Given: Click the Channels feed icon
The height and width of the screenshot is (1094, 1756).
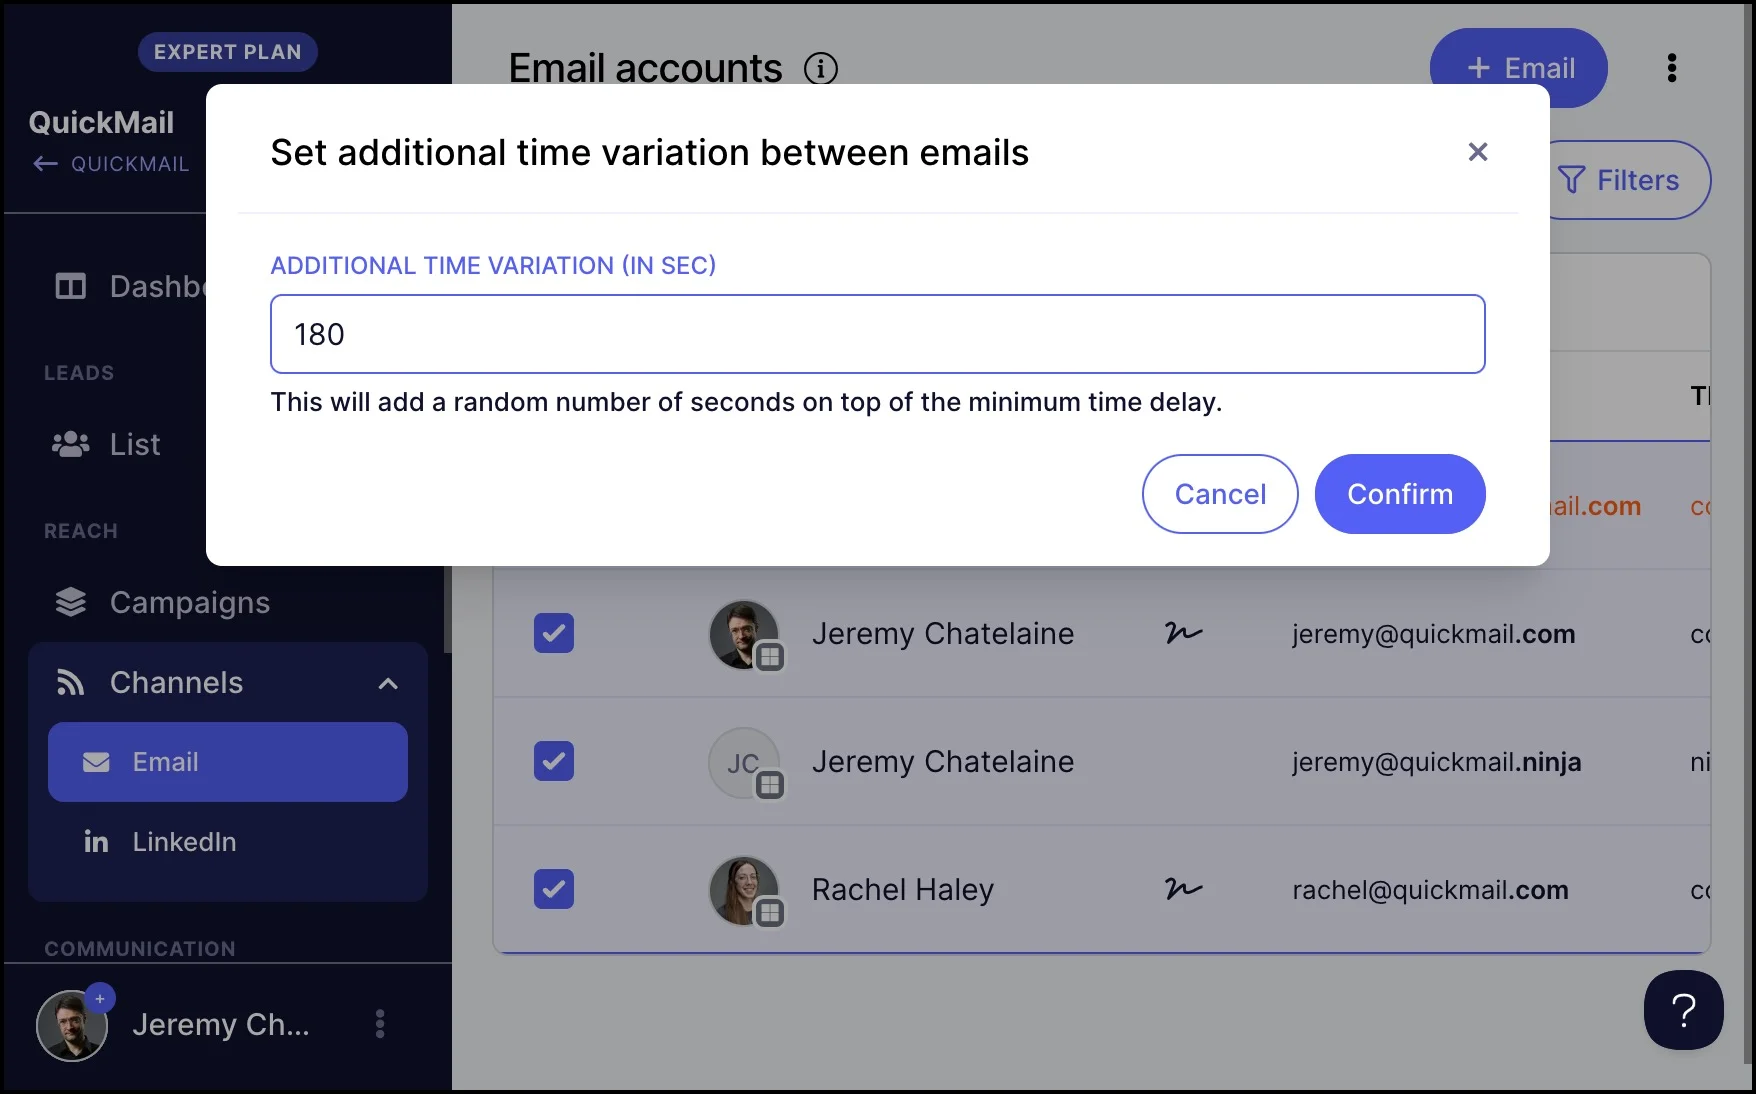Looking at the screenshot, I should [70, 683].
